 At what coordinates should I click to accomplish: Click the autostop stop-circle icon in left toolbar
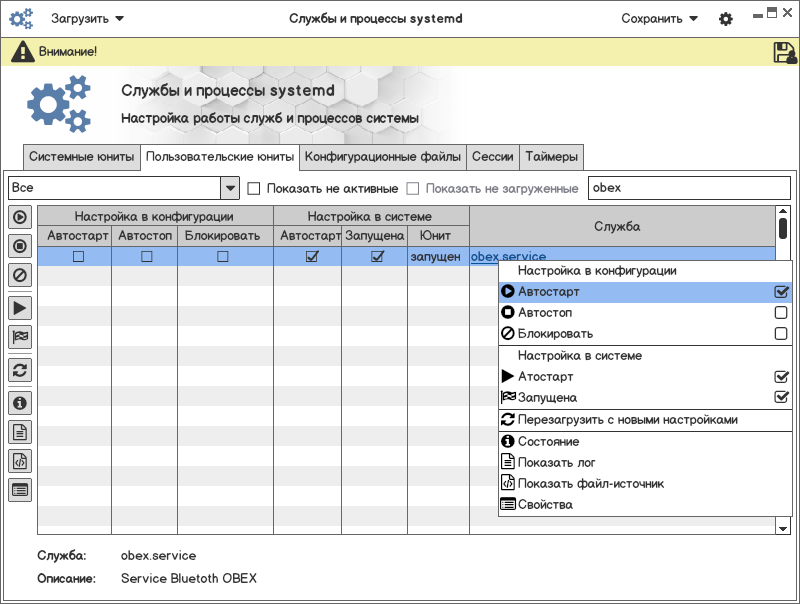(x=20, y=245)
